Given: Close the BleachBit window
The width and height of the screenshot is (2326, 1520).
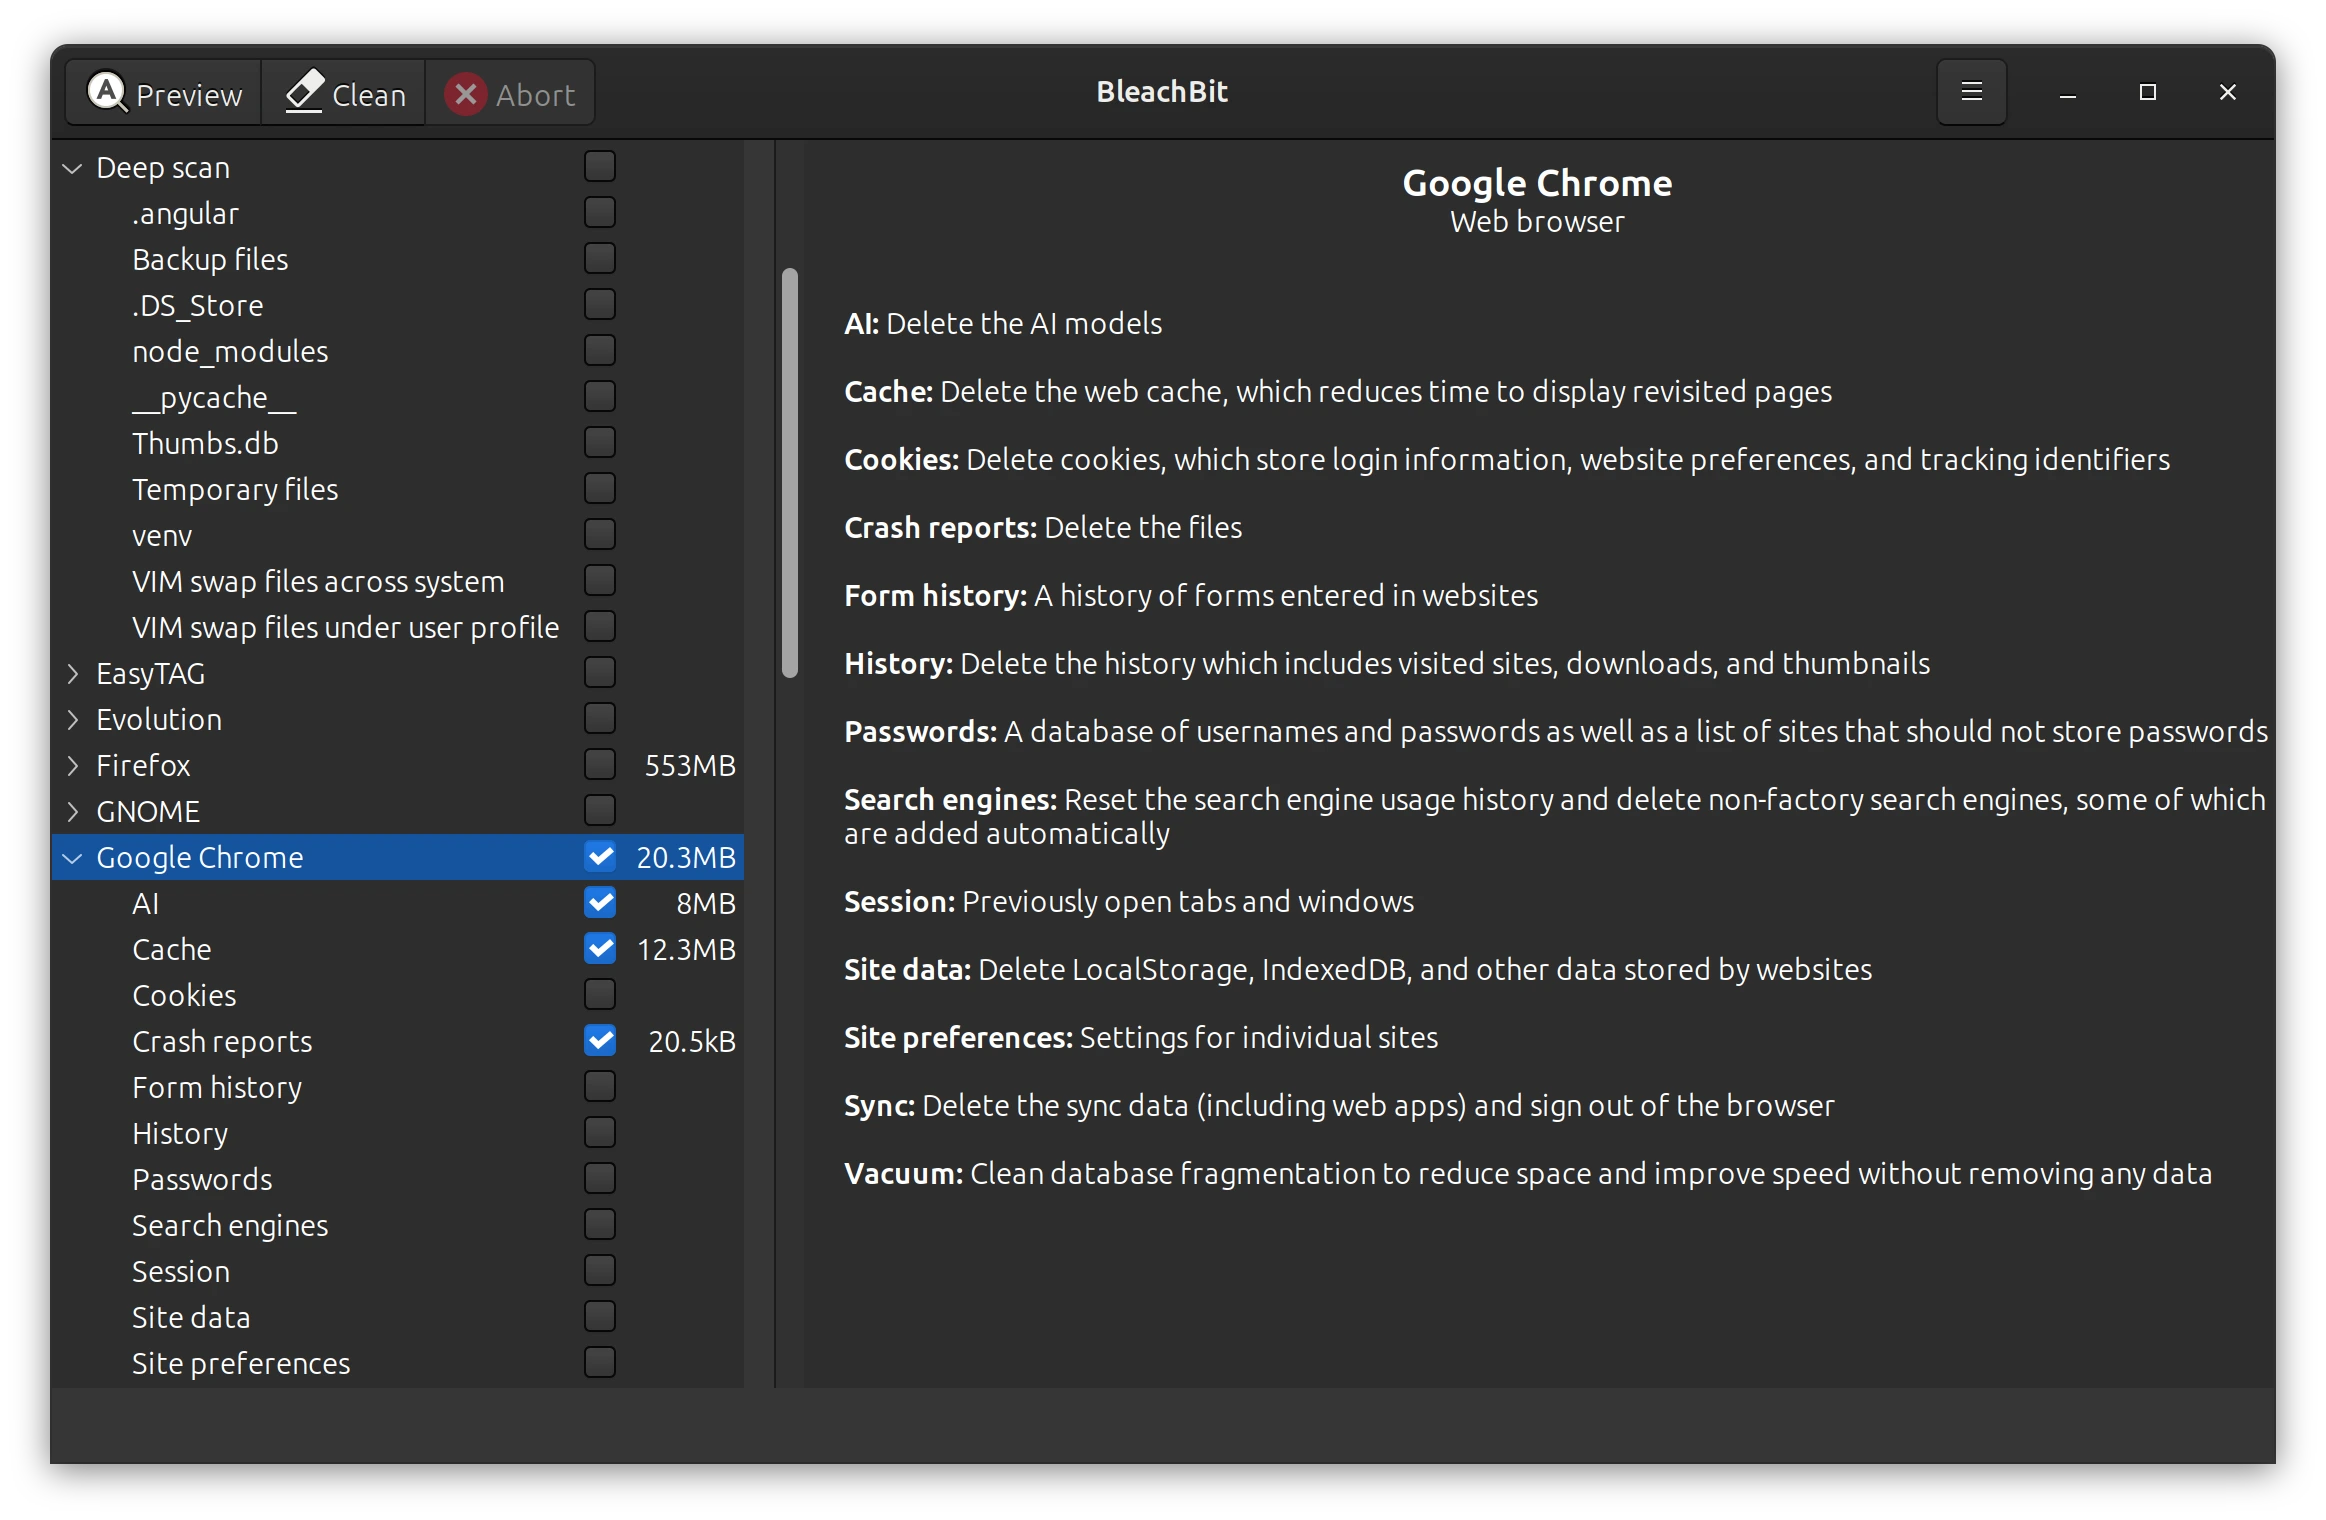Looking at the screenshot, I should [x=2227, y=93].
